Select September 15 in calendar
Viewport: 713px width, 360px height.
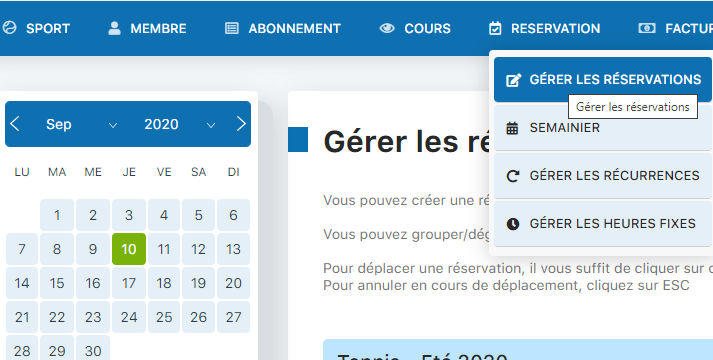point(57,283)
